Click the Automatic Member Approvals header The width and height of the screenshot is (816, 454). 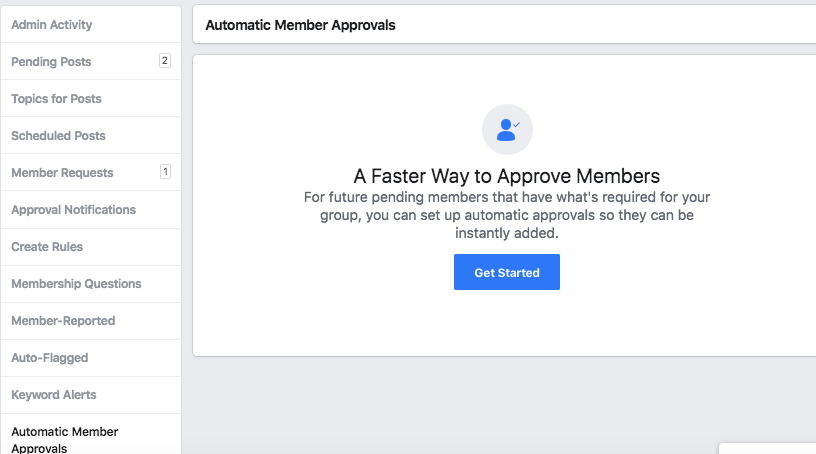pyautogui.click(x=300, y=25)
